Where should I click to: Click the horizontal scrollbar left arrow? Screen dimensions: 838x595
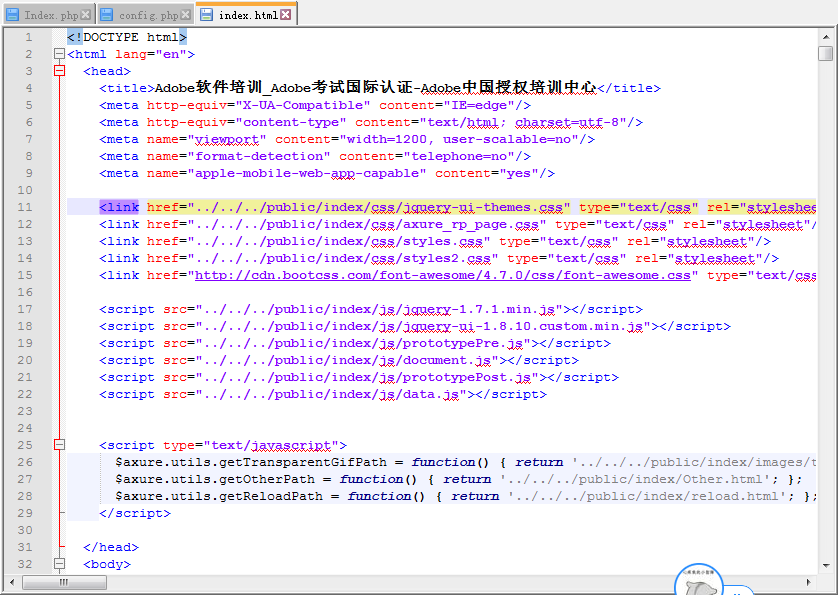click(x=12, y=582)
